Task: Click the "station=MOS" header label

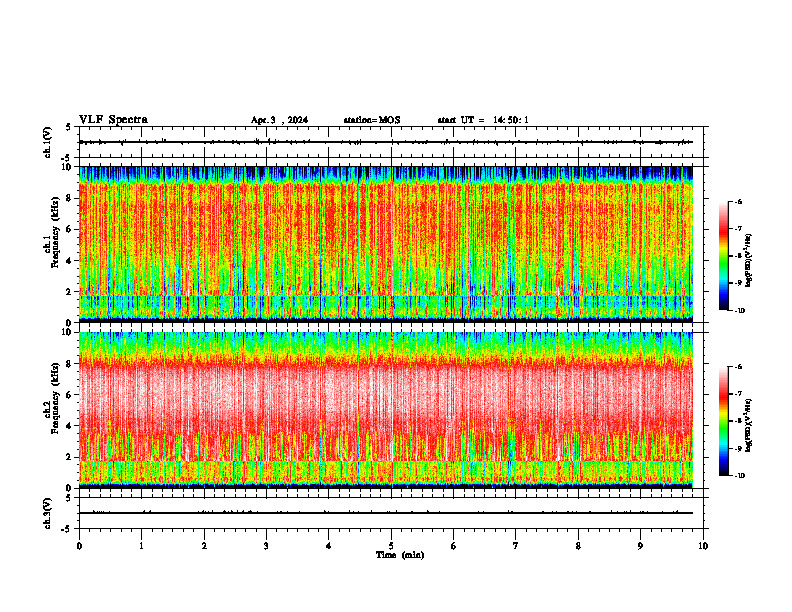Action: point(372,120)
